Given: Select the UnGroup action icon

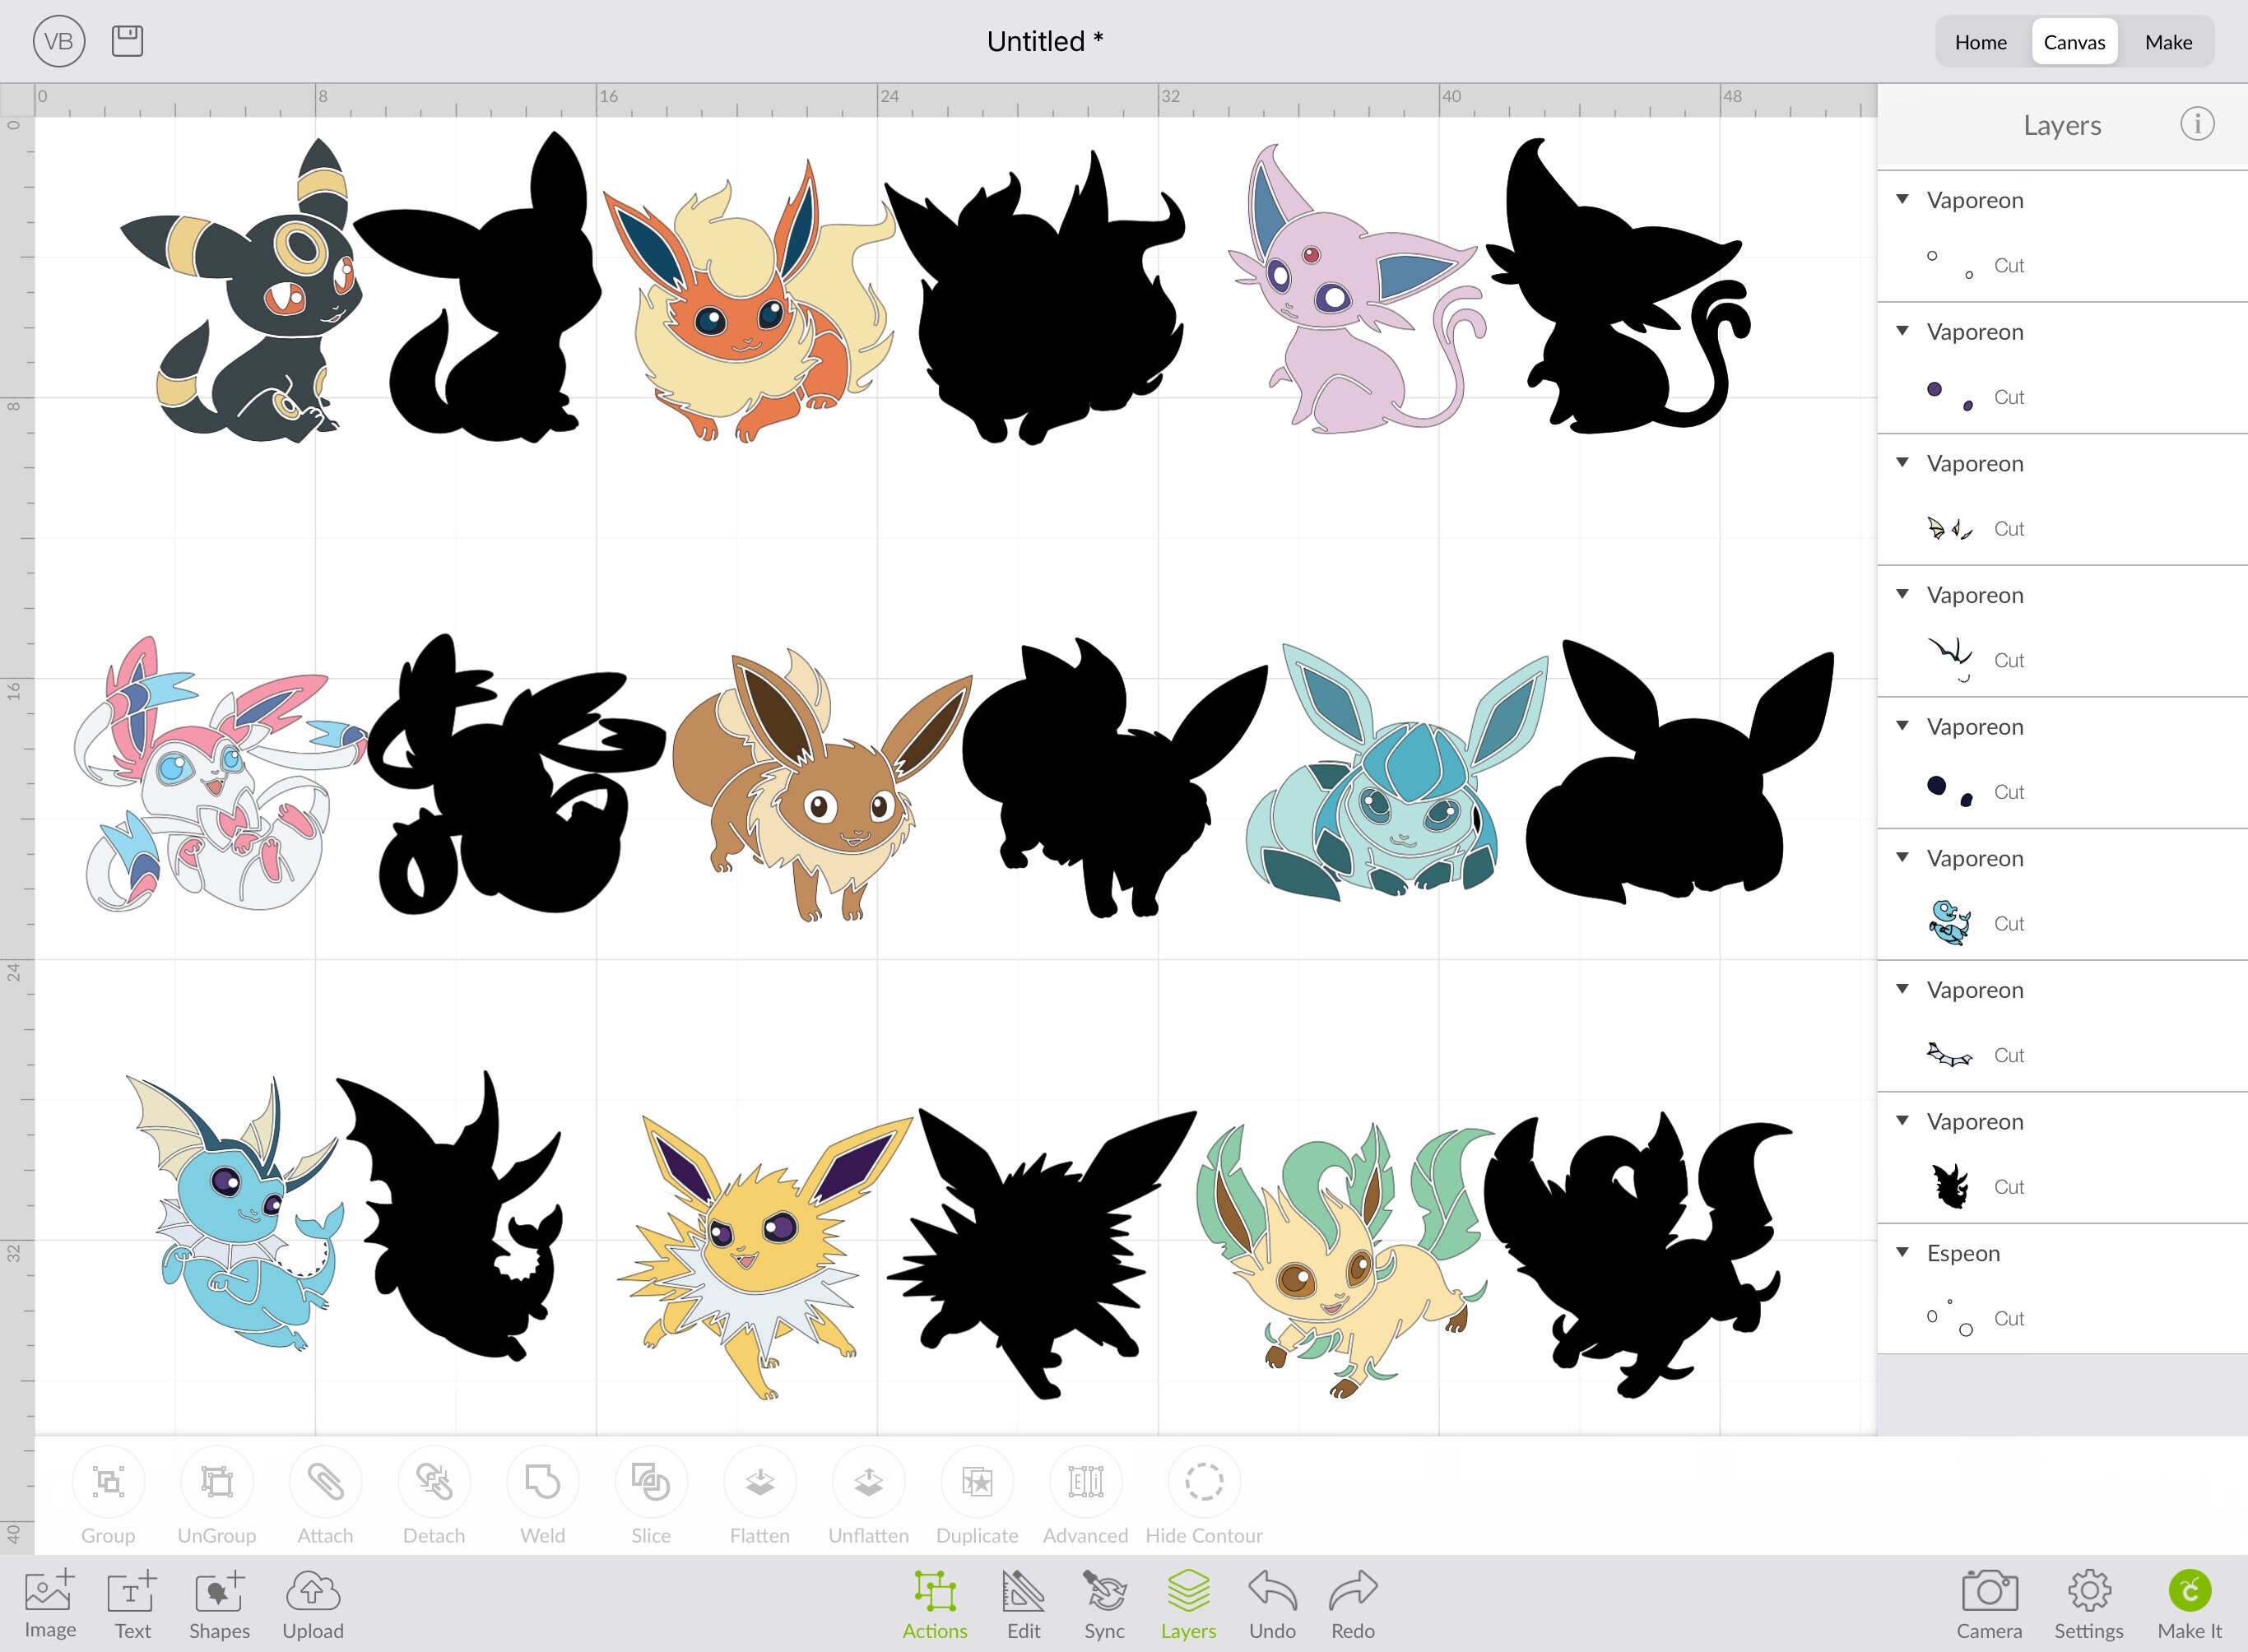Looking at the screenshot, I should pos(217,1481).
